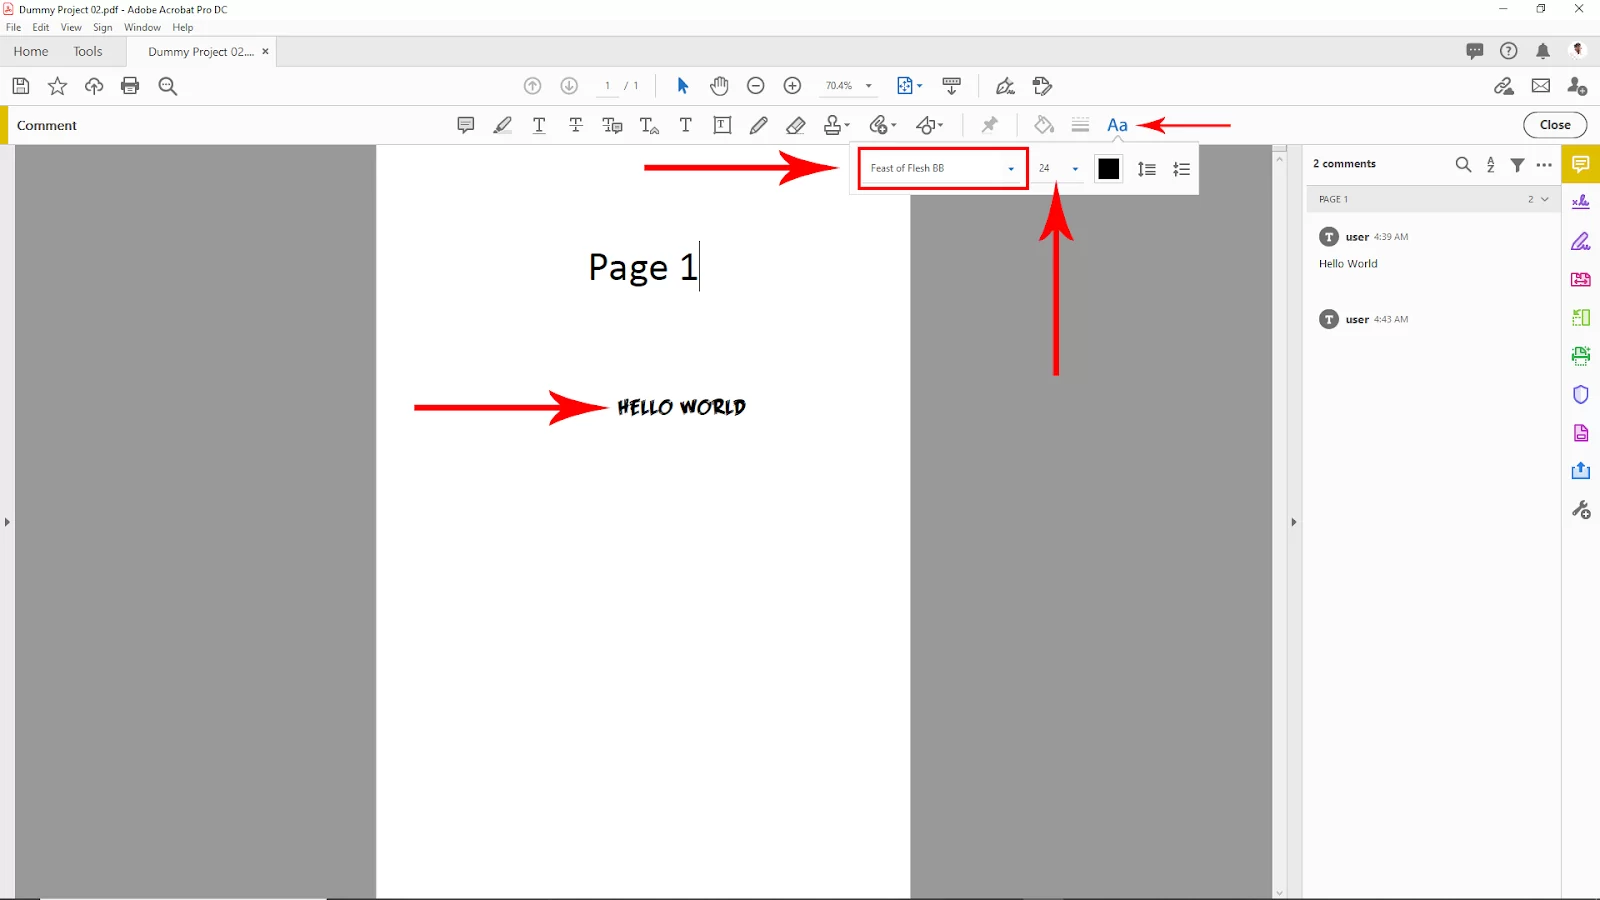Zoom out with the minus button
Image resolution: width=1600 pixels, height=900 pixels.
click(x=756, y=86)
